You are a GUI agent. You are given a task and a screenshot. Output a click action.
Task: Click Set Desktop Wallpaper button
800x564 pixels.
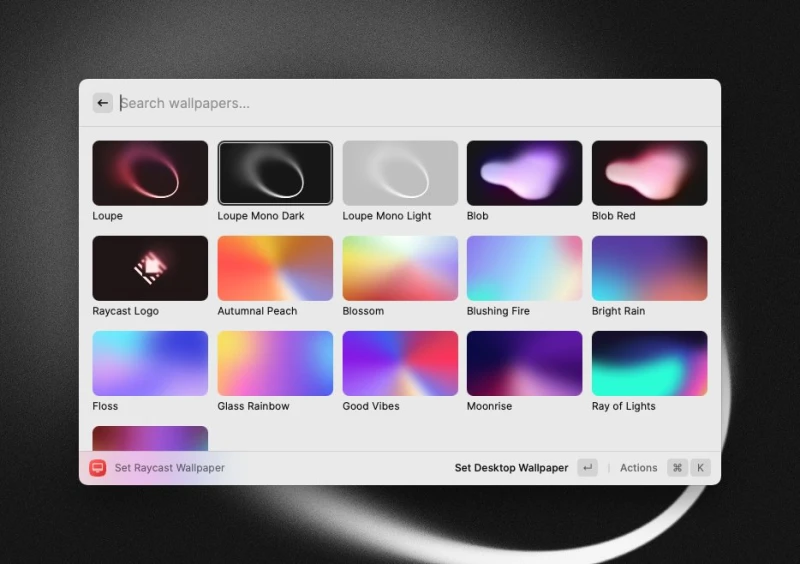tap(511, 468)
